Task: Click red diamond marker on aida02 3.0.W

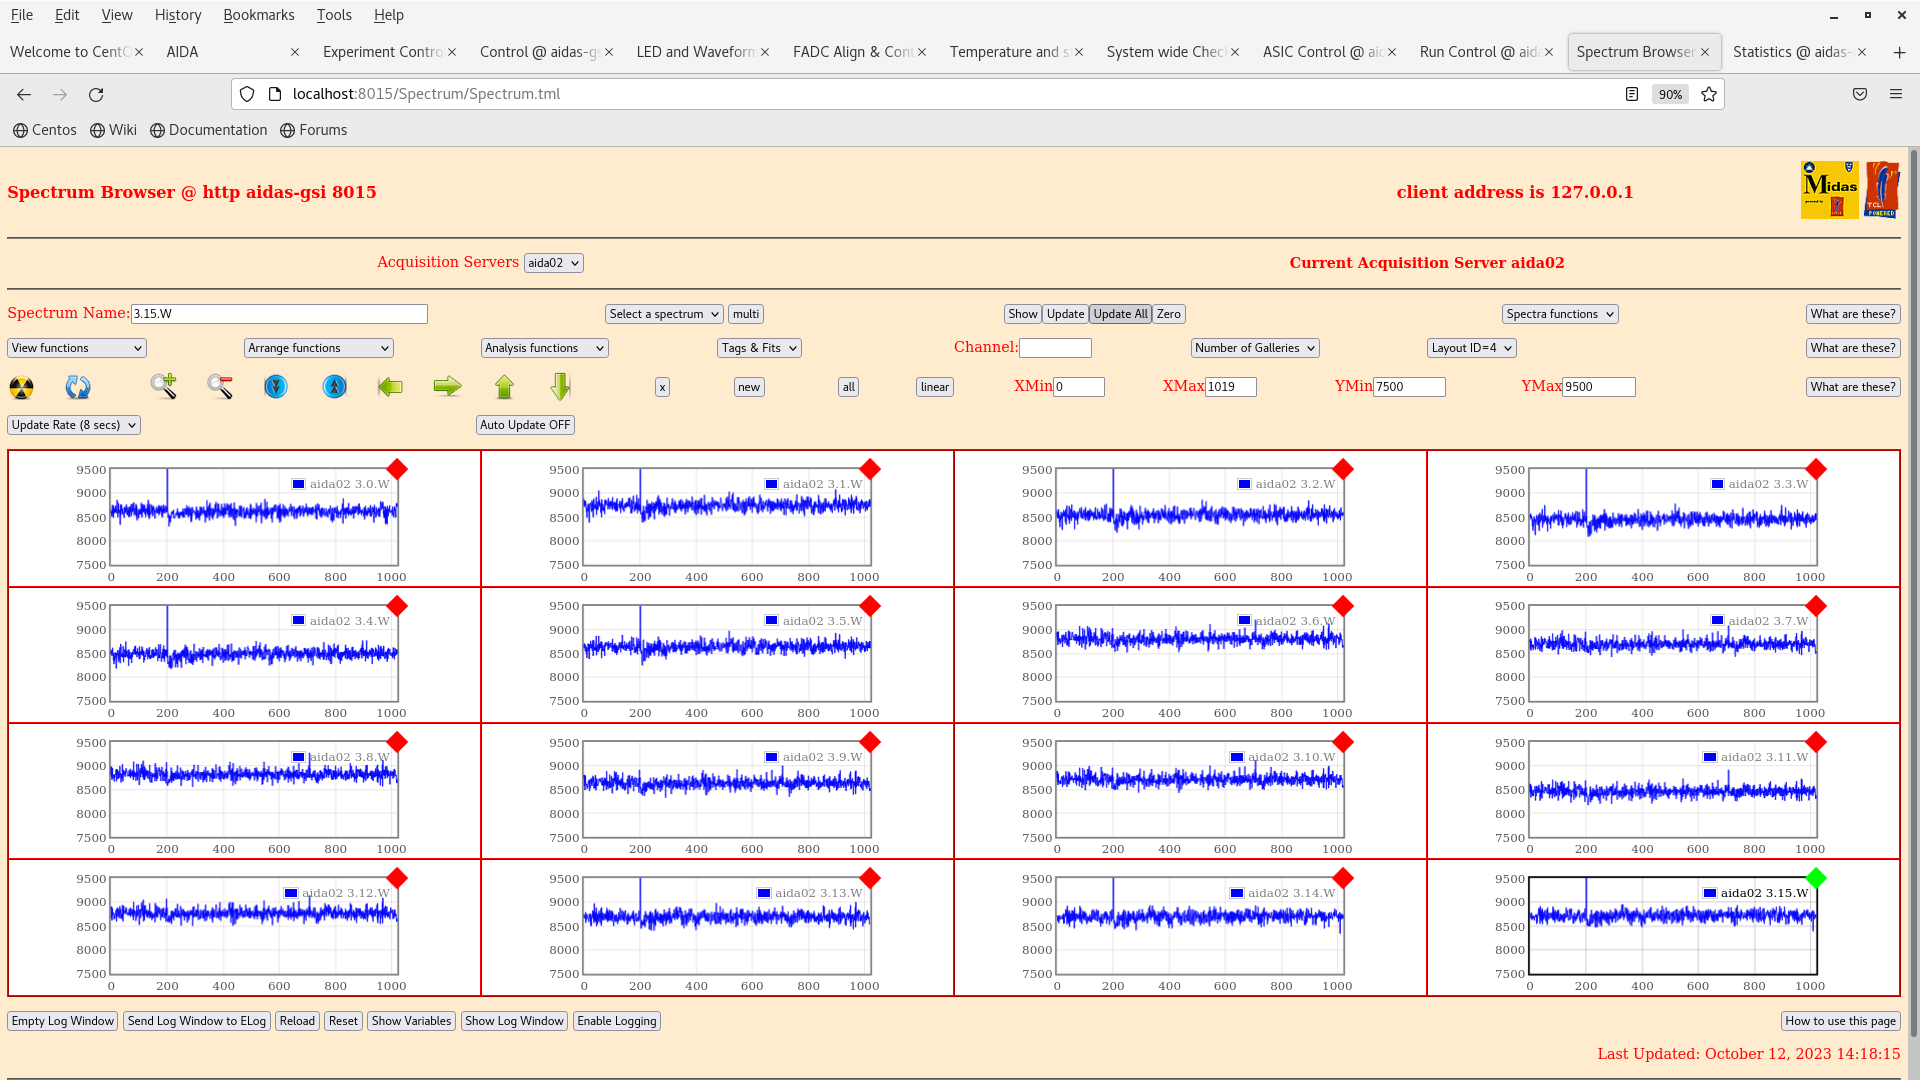Action: (397, 469)
